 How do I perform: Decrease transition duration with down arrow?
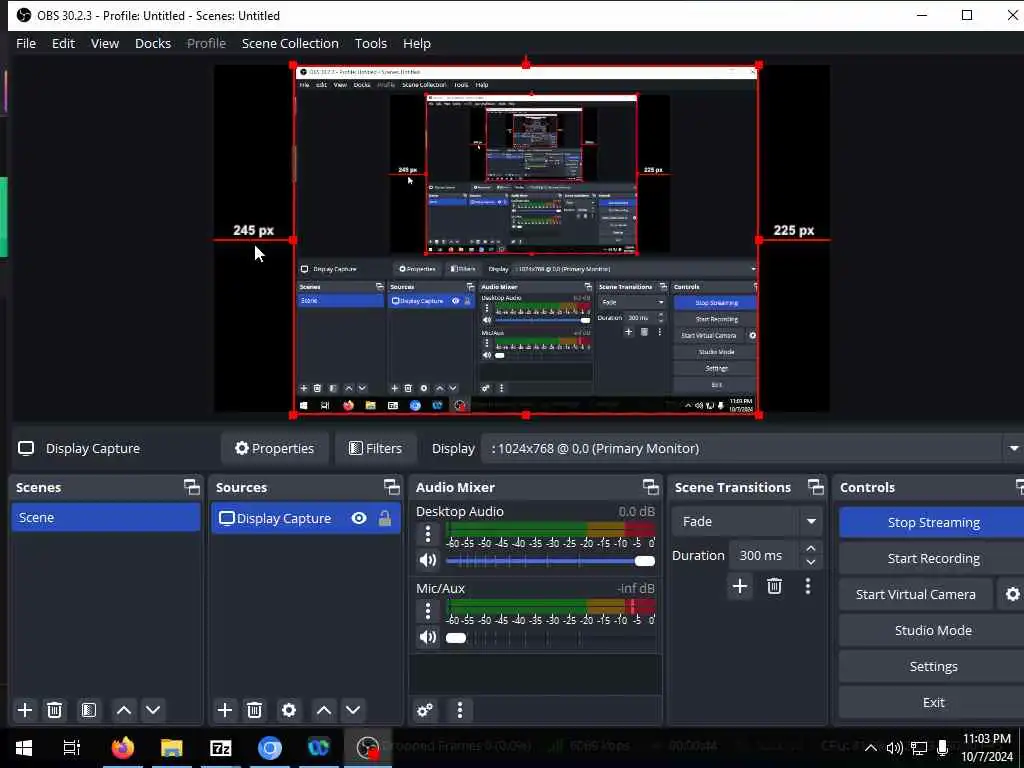click(x=810, y=562)
